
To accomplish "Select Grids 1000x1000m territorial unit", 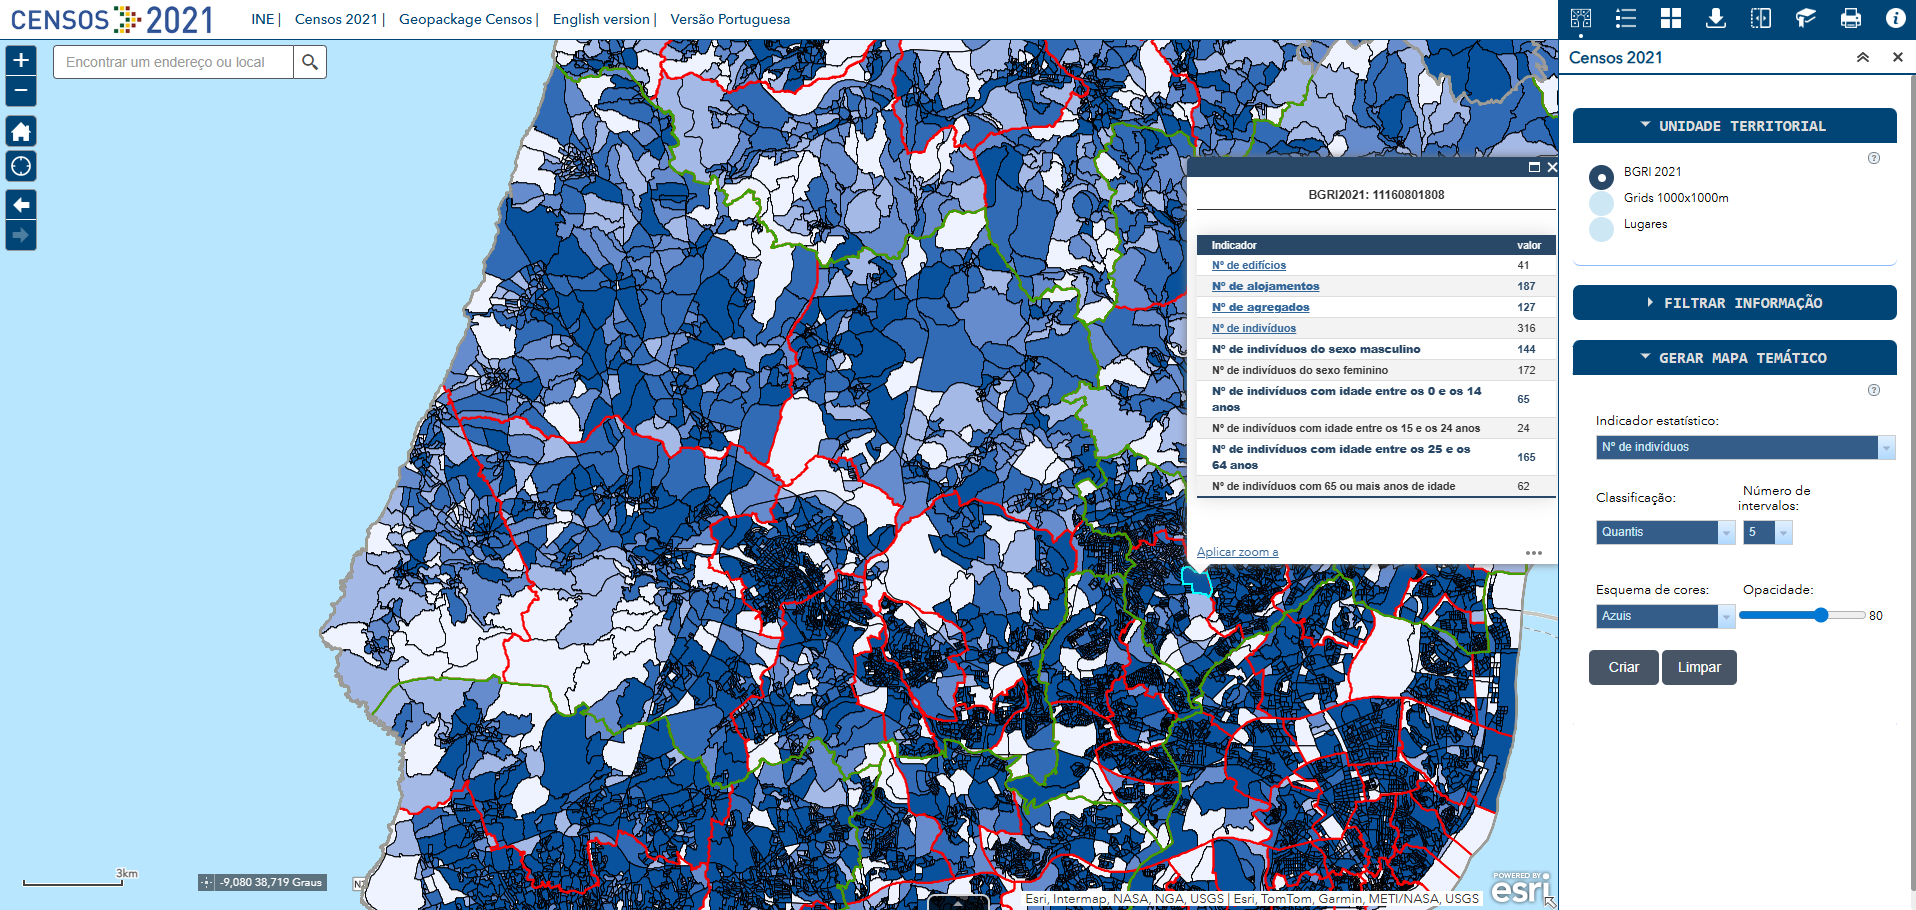I will 1601,202.
